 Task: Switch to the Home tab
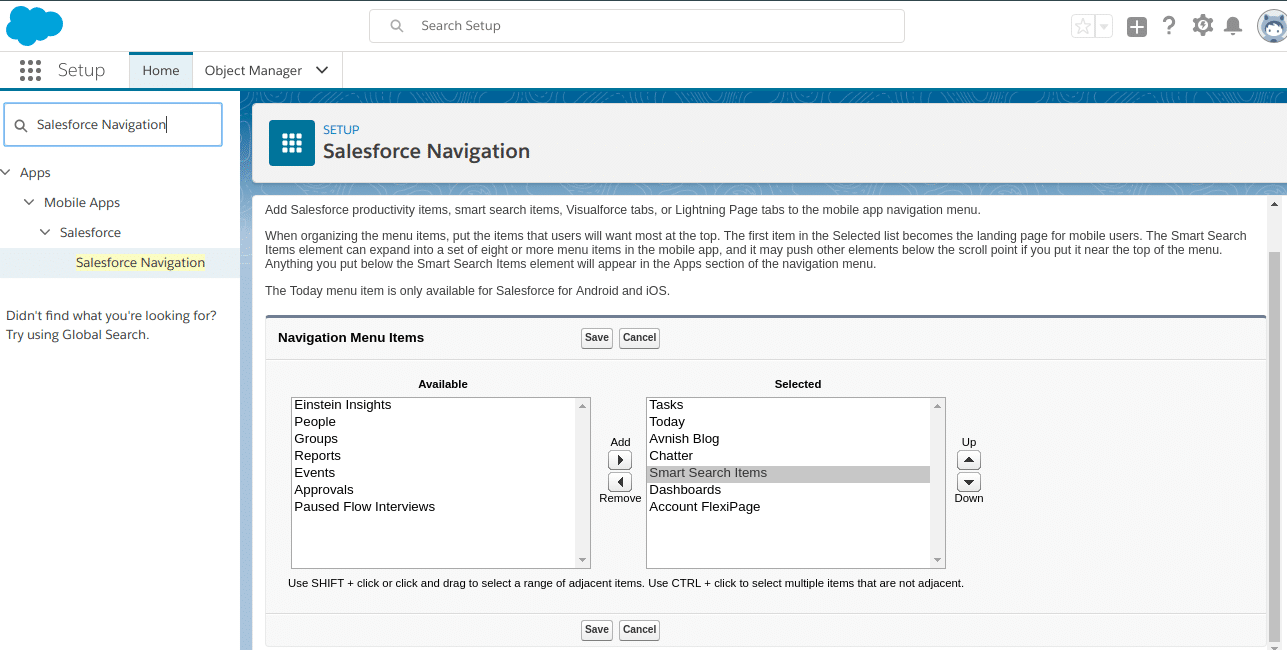(160, 70)
